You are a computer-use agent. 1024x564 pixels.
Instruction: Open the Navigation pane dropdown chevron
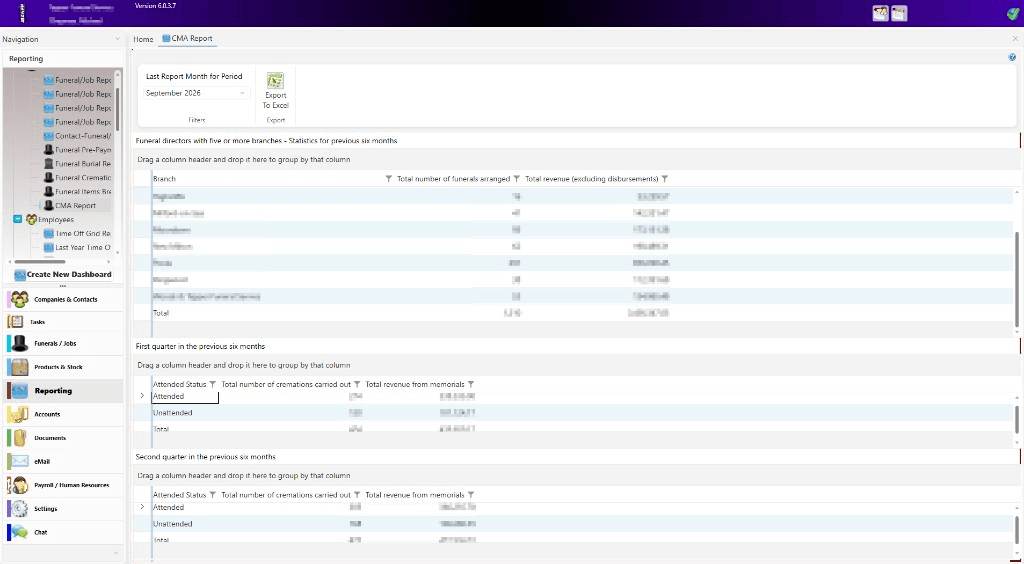(117, 39)
